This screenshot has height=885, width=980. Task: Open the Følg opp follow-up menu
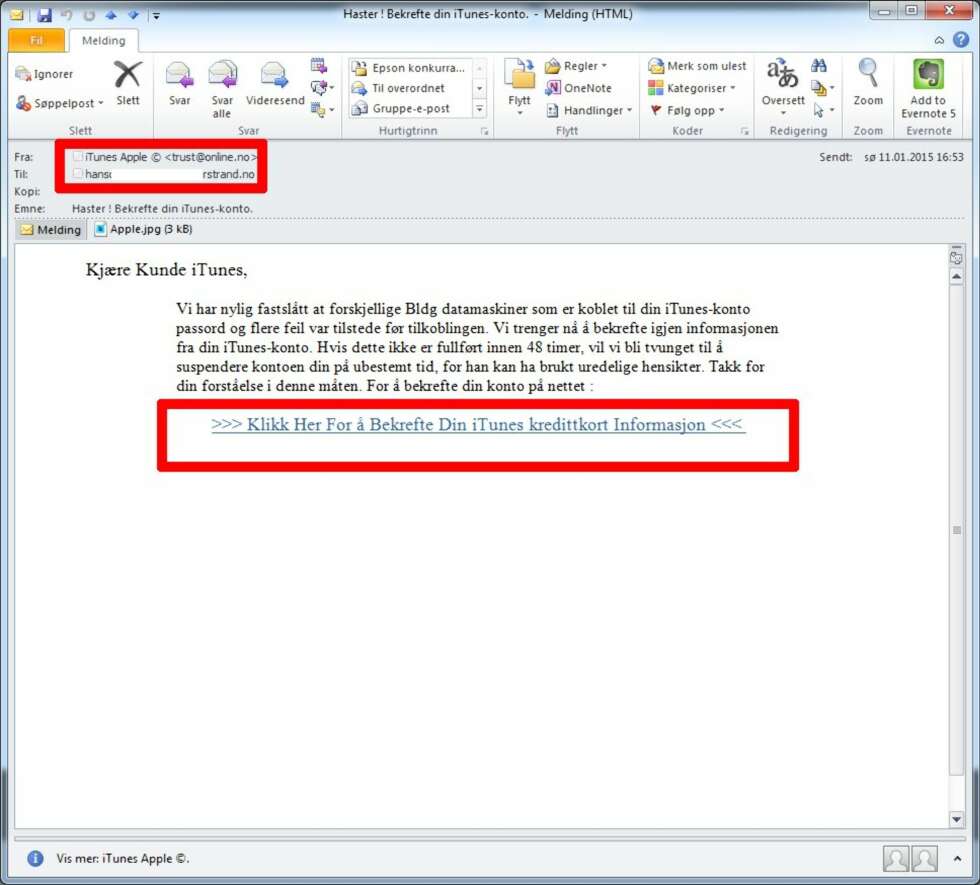click(687, 111)
